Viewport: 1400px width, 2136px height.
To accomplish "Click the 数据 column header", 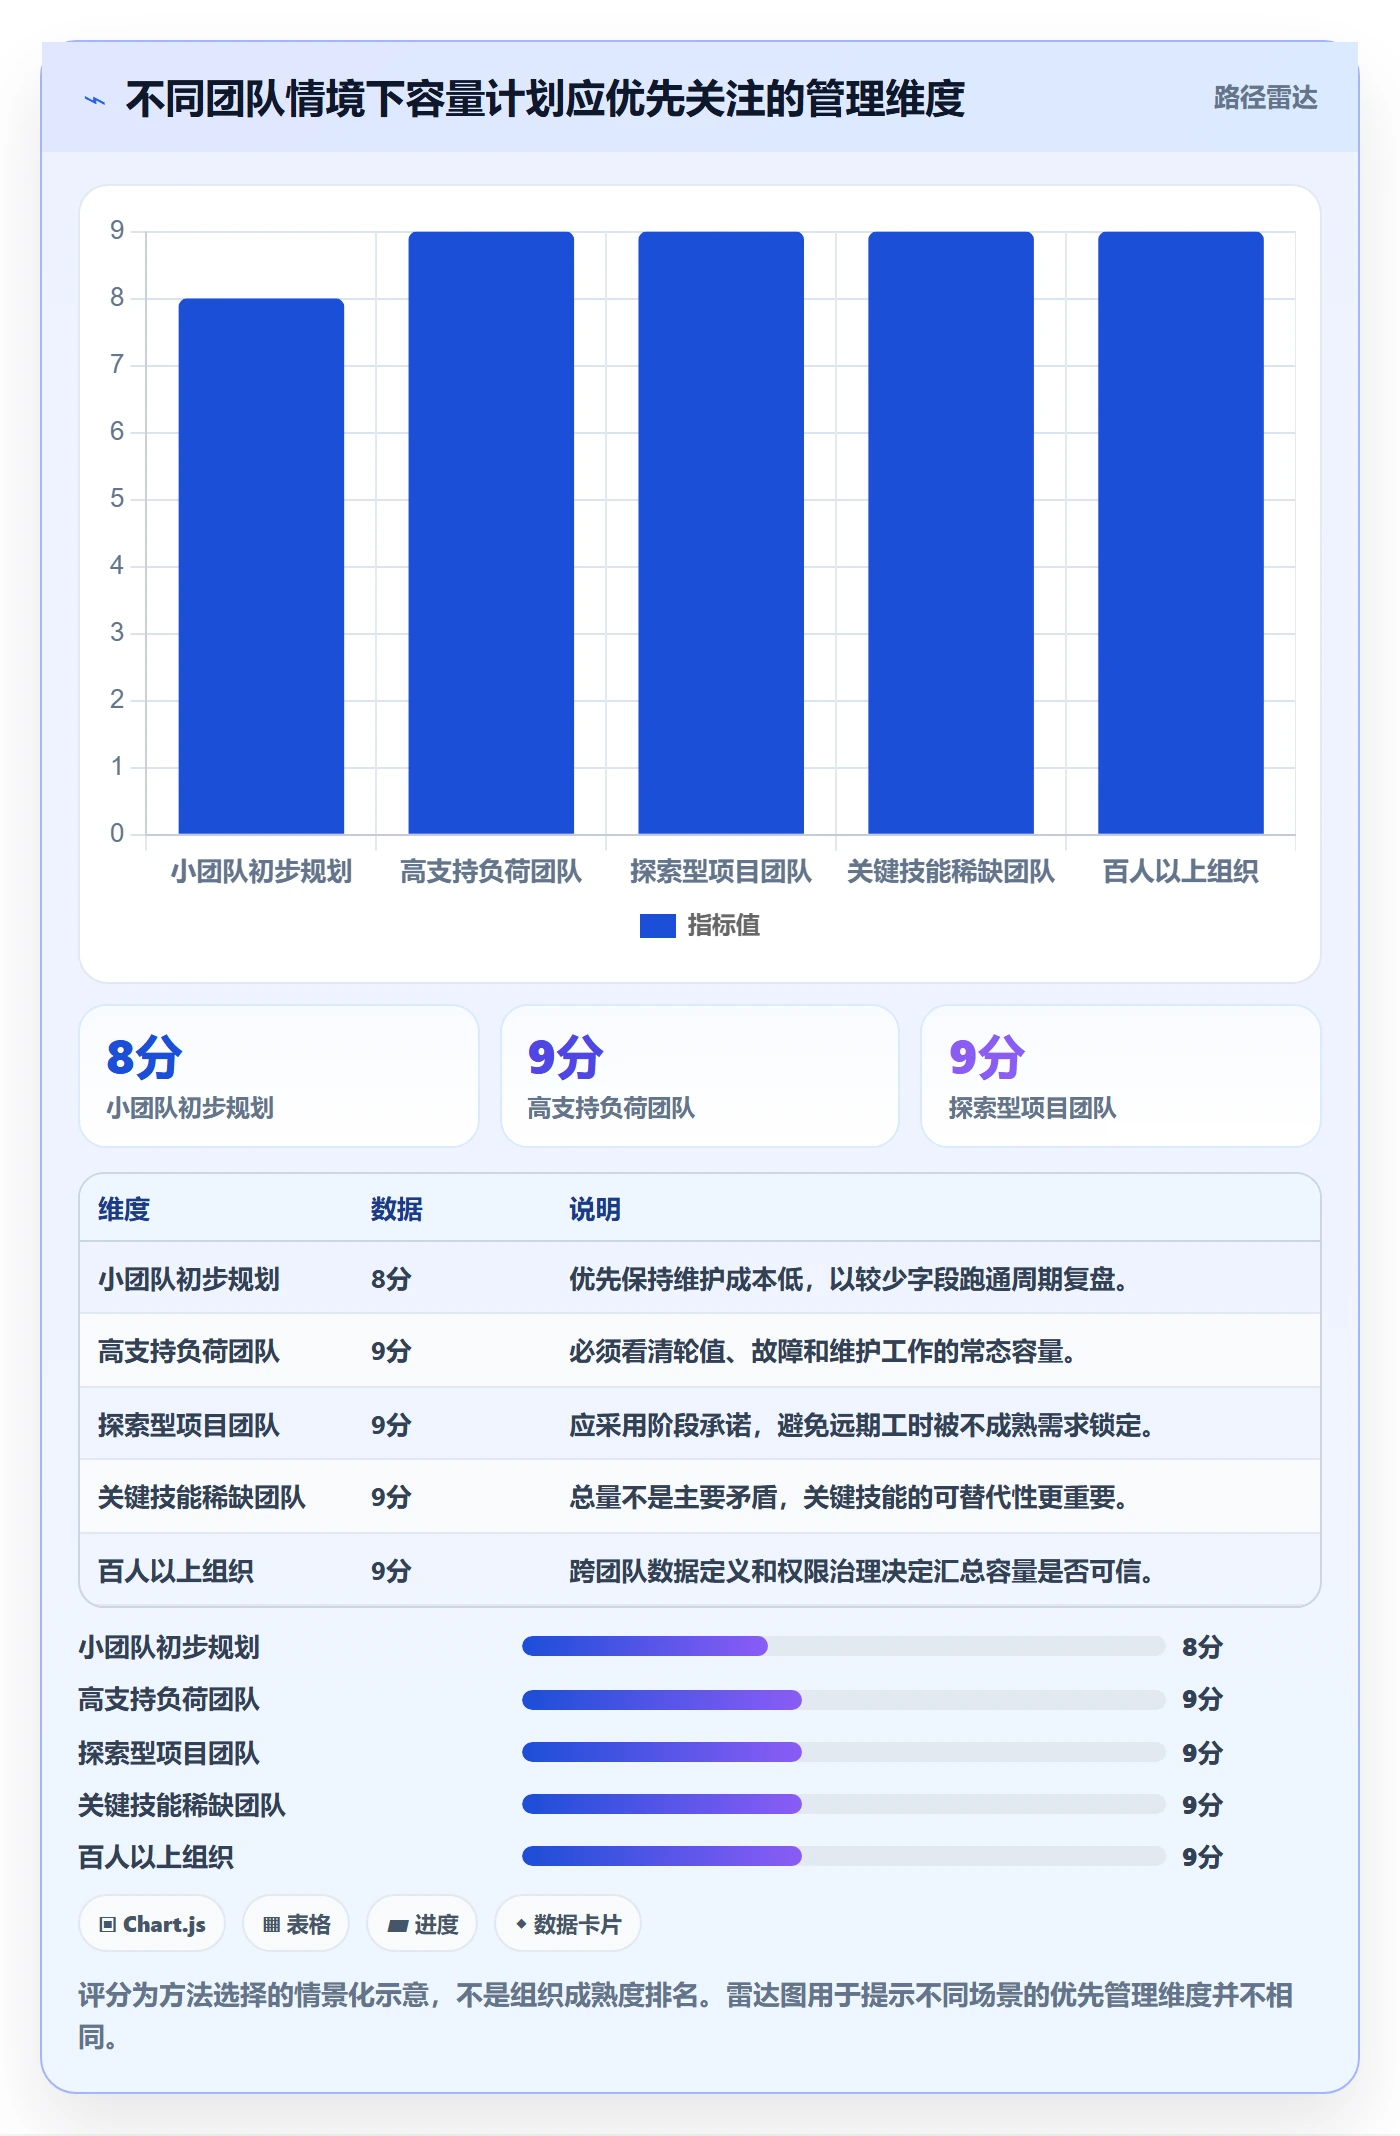I will pyautogui.click(x=397, y=1209).
